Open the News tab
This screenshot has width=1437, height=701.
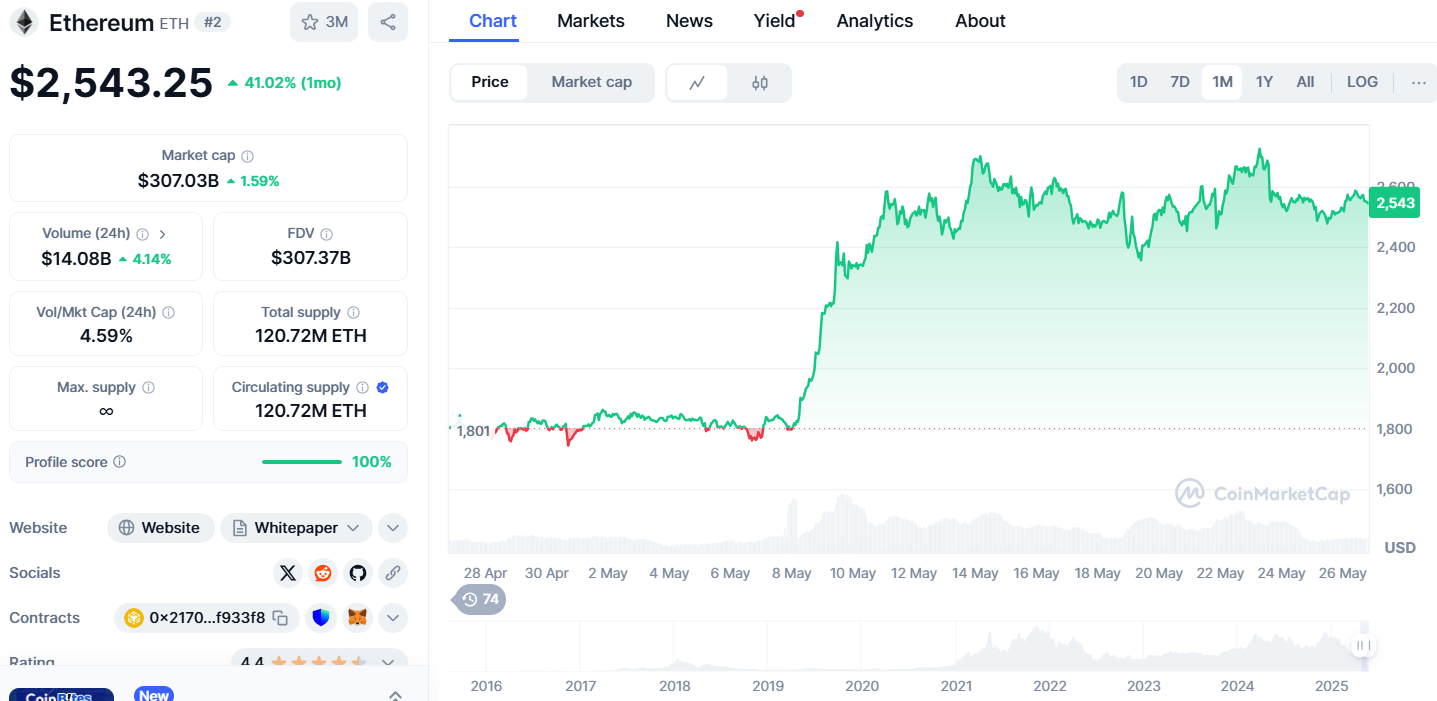point(690,21)
